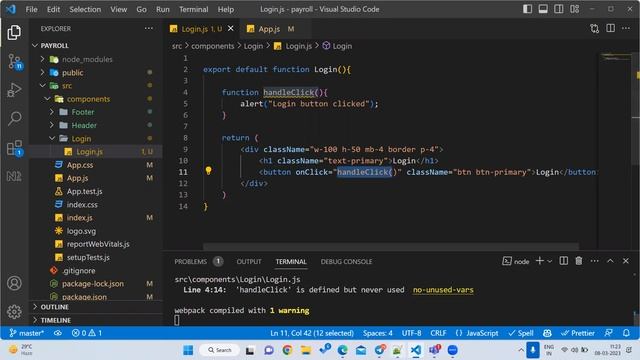Screen dimensions: 640x360
Task: Maximize the terminal panel with up chevron
Action: pyautogui.click(x=610, y=261)
